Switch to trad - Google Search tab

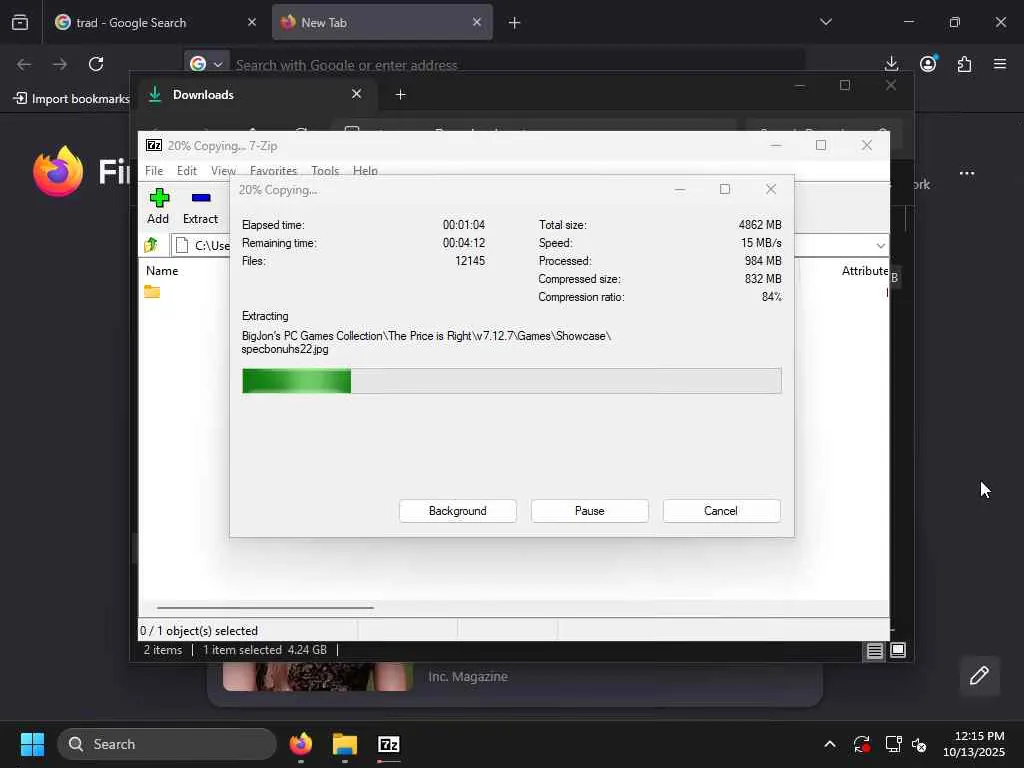tap(155, 22)
